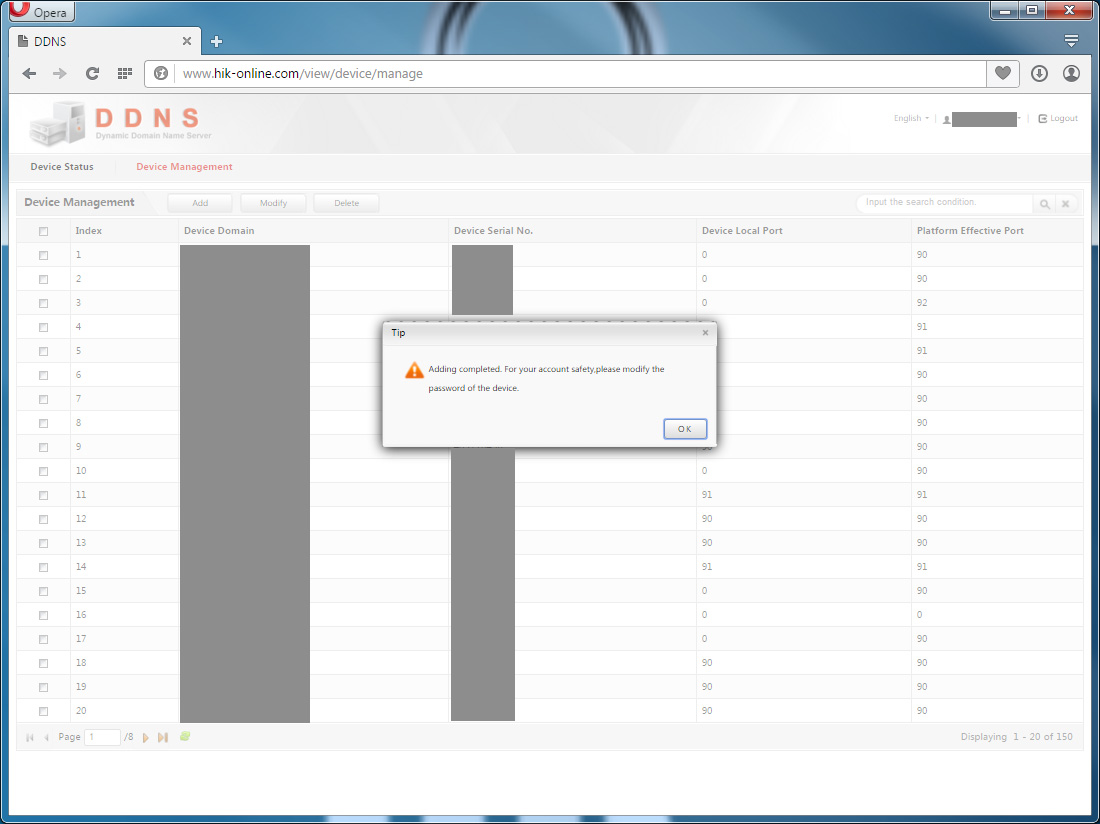Click the Modify button
Image resolution: width=1100 pixels, height=824 pixels.
pyautogui.click(x=273, y=203)
